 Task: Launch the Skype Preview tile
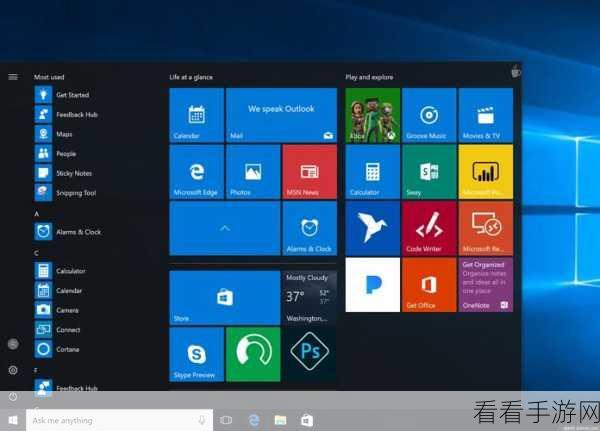(197, 354)
